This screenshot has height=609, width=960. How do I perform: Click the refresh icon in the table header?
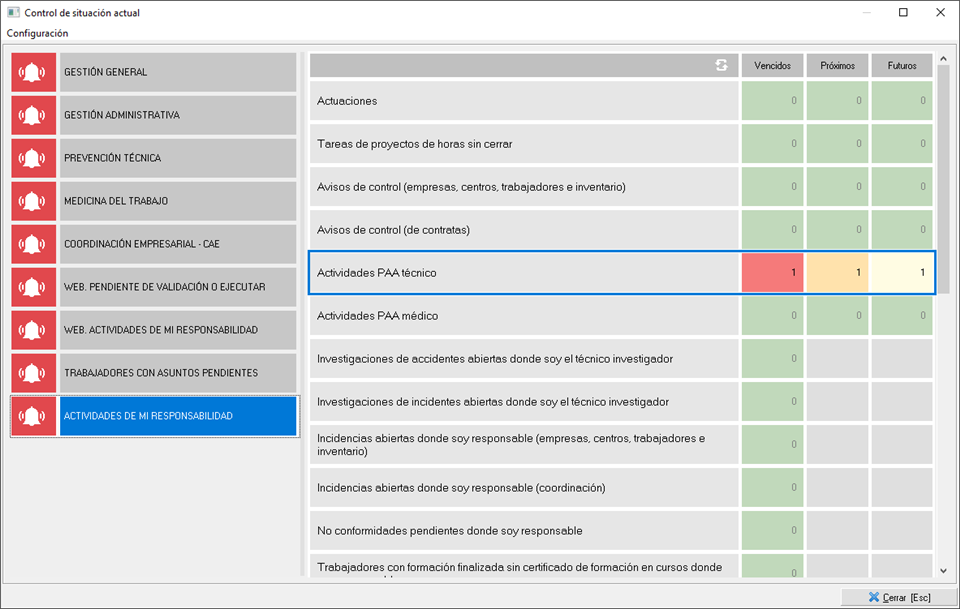pos(721,65)
